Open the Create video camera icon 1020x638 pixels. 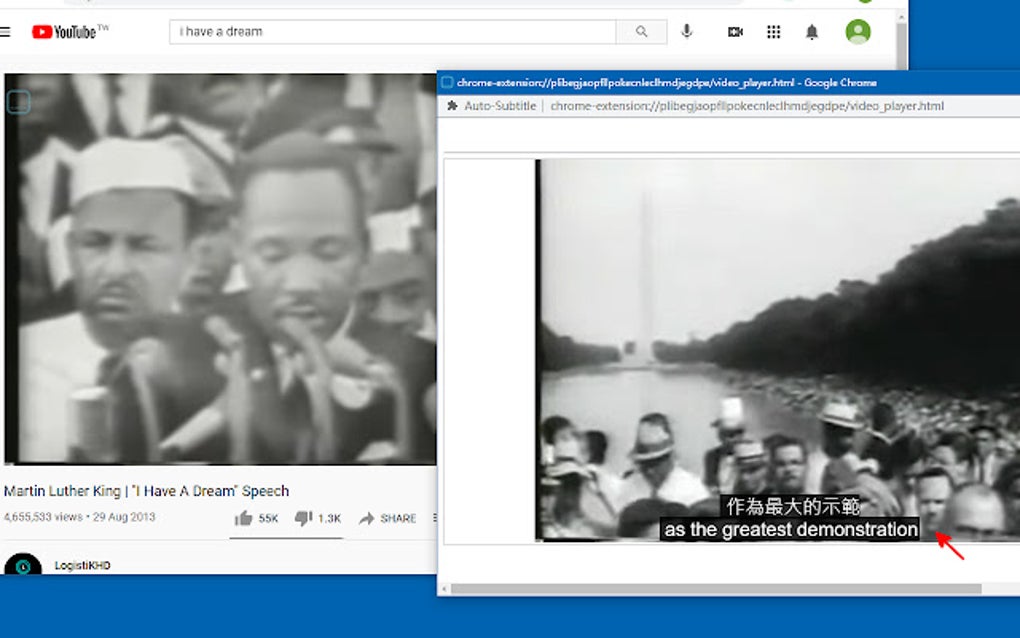(x=734, y=31)
